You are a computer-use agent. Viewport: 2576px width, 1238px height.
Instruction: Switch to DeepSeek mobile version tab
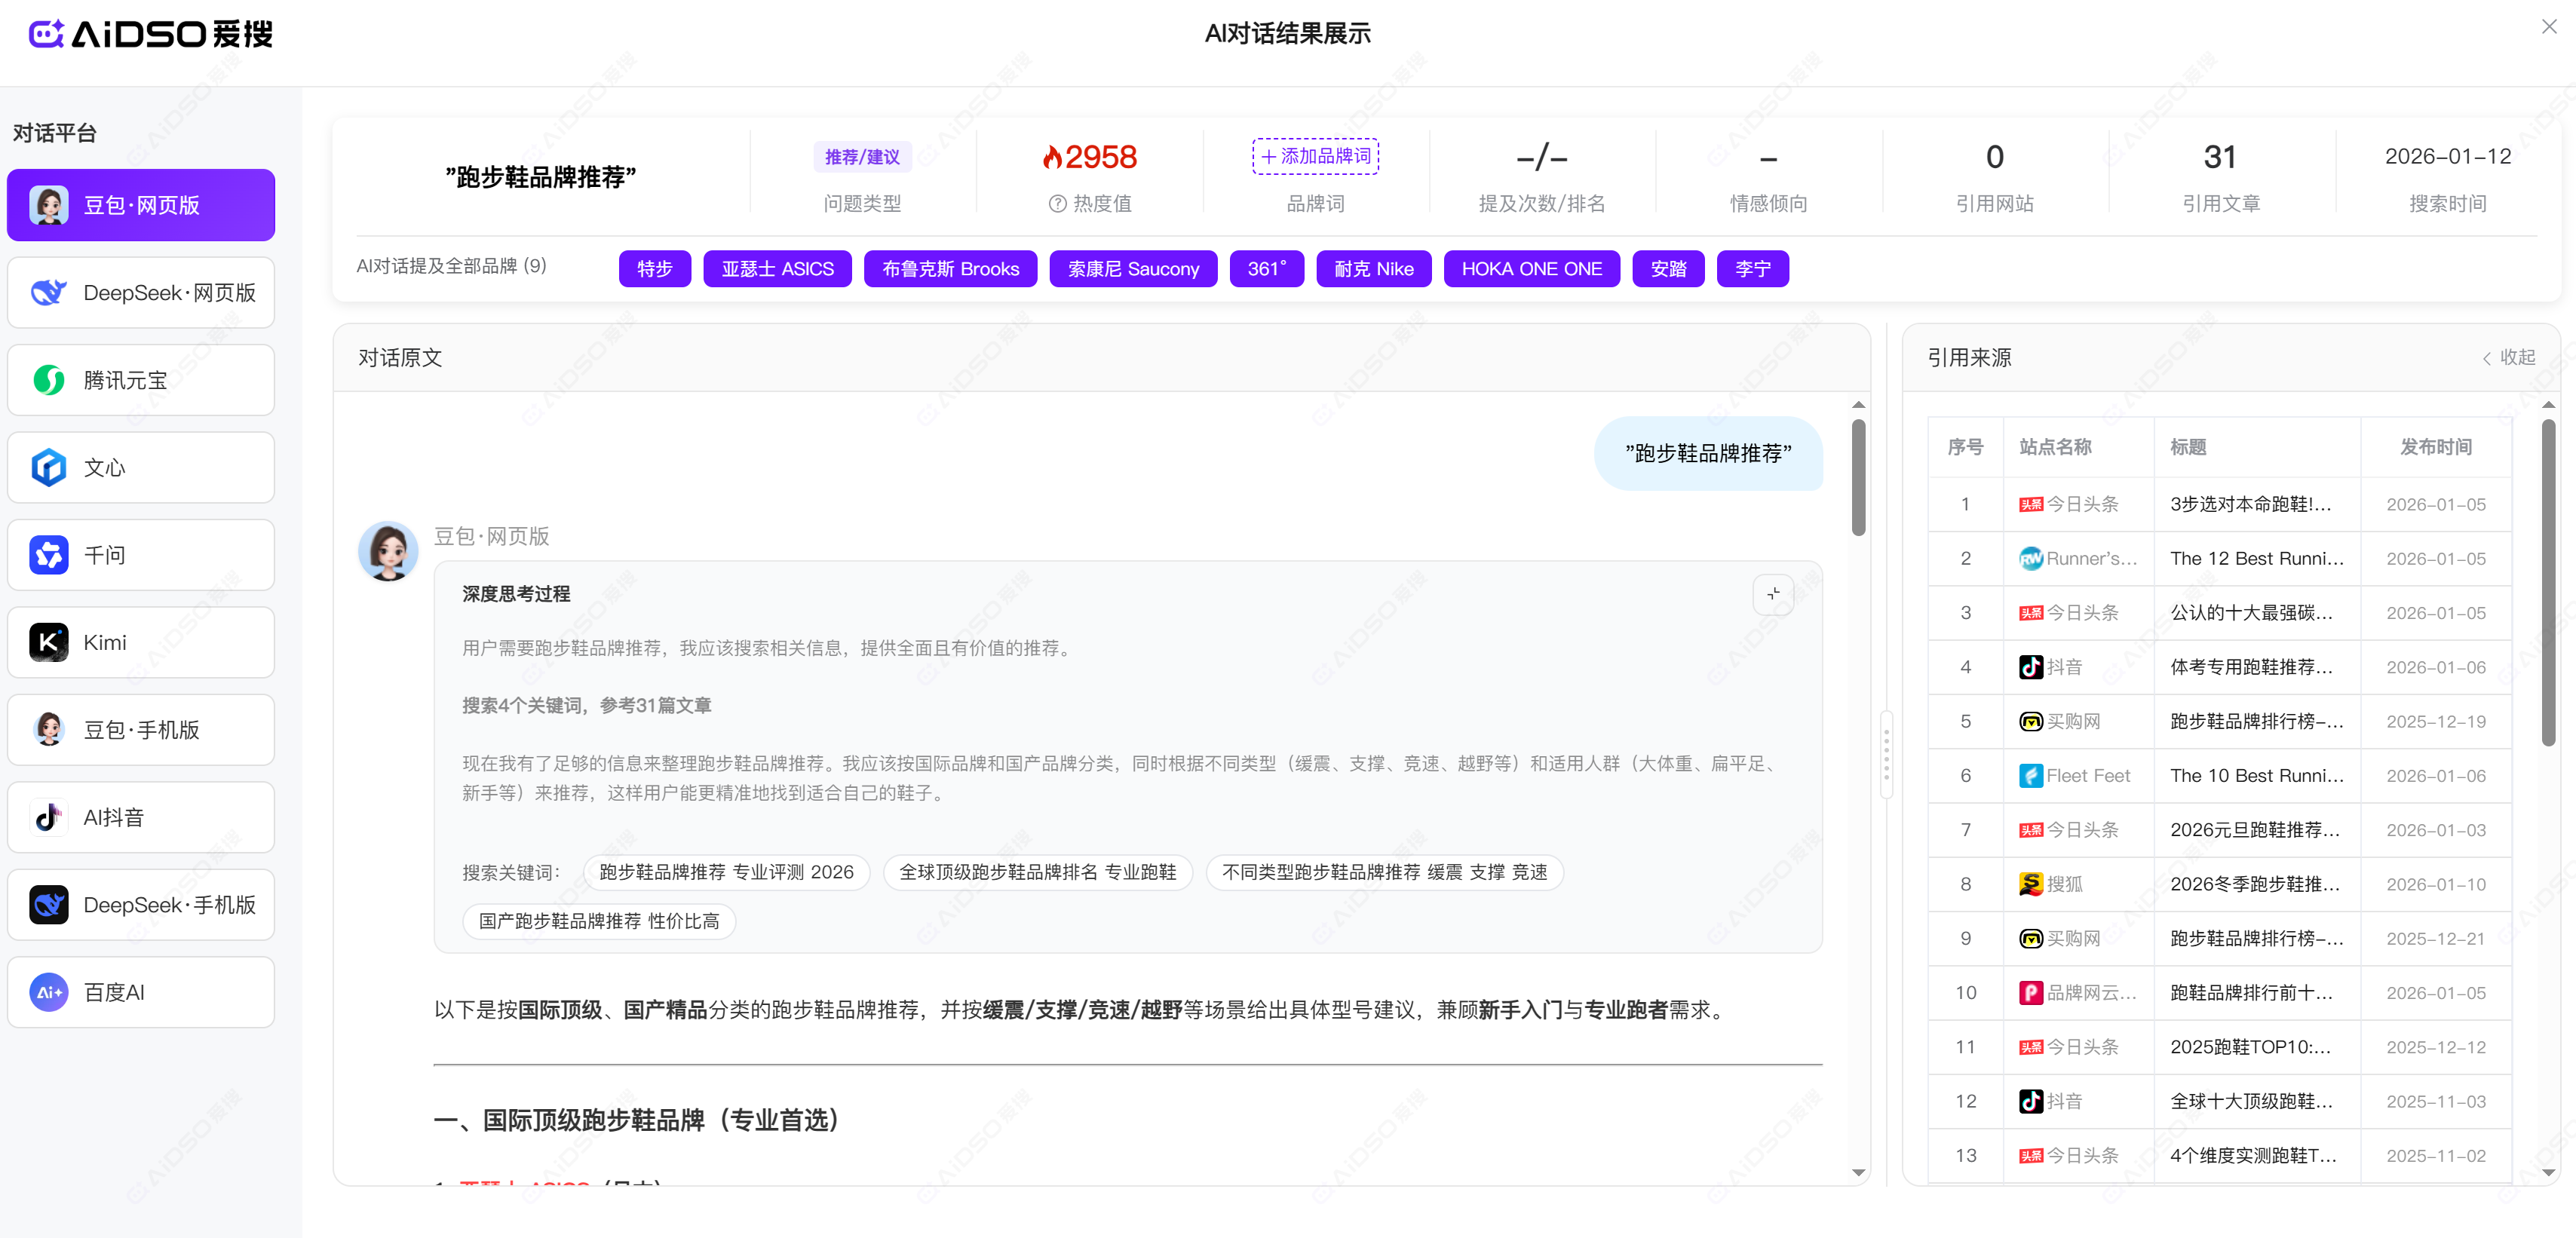(141, 905)
